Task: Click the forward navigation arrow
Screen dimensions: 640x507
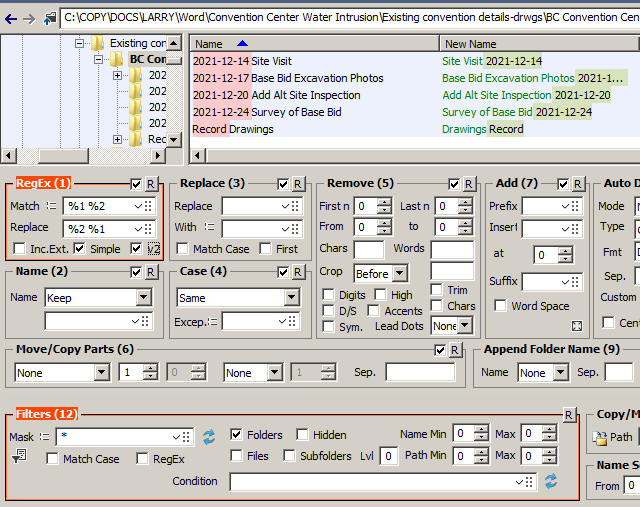Action: click(29, 19)
